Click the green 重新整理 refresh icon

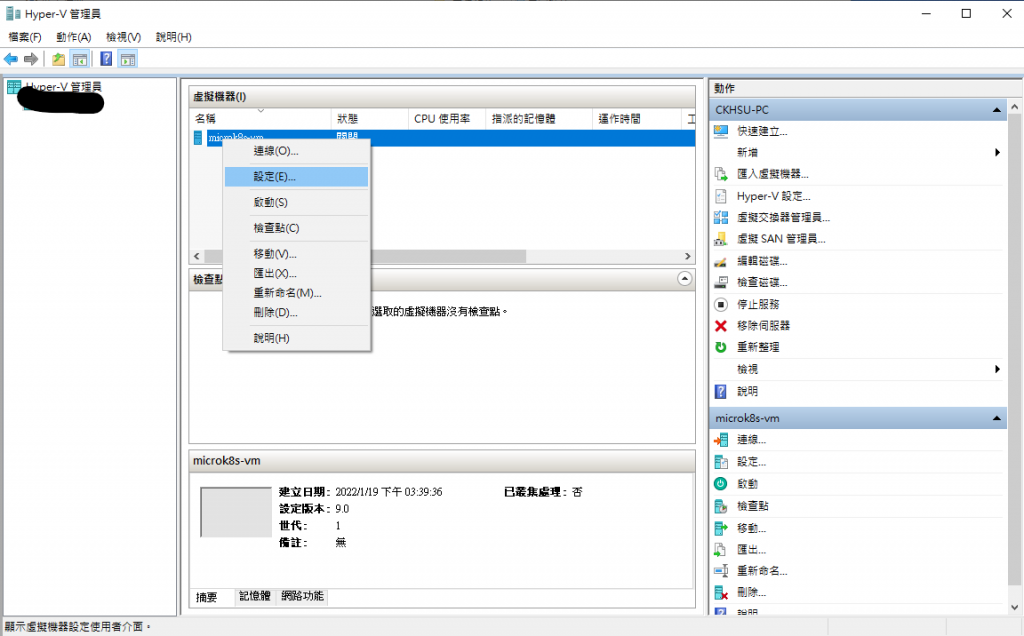(721, 347)
